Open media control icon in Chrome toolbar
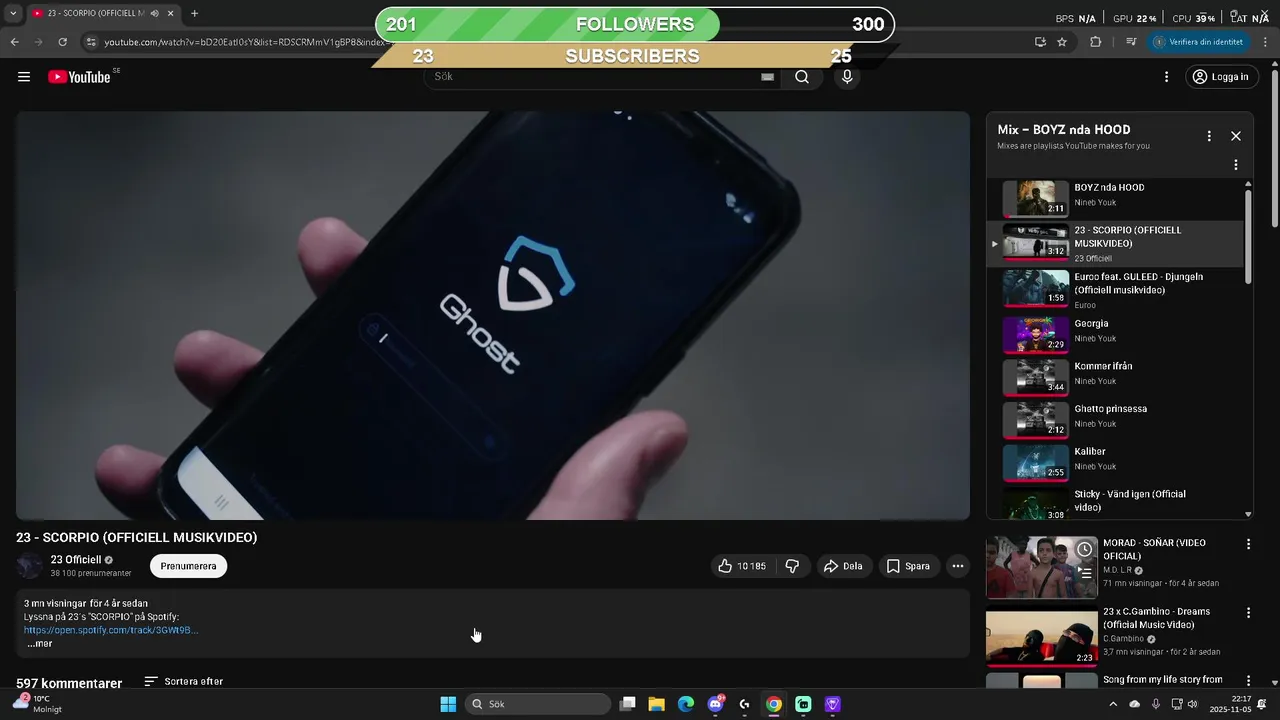 1131,42
